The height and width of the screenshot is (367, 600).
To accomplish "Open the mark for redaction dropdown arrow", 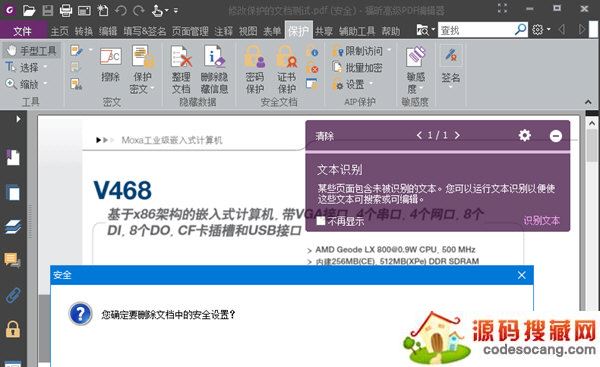I will 90,50.
